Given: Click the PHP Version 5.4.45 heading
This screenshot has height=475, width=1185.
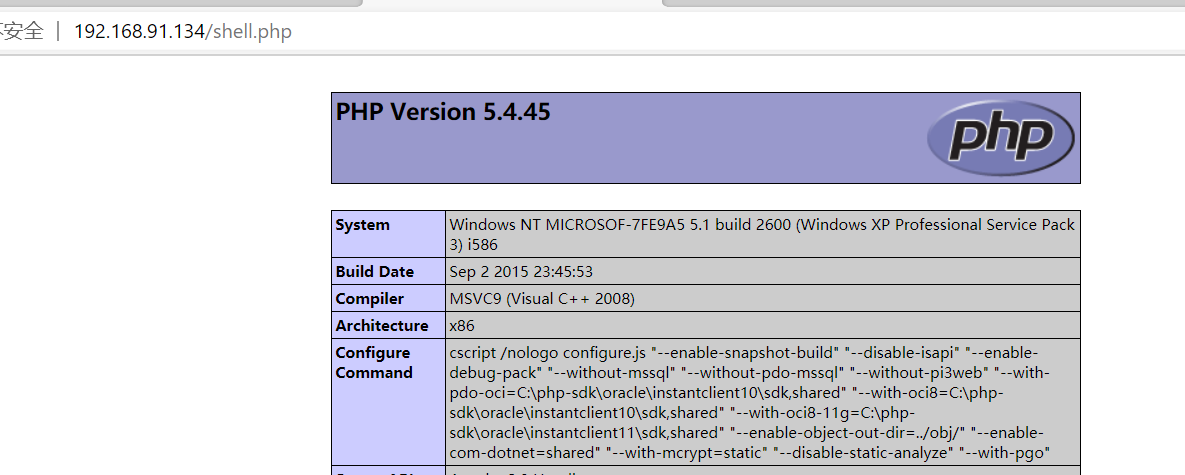Looking at the screenshot, I should tap(443, 112).
